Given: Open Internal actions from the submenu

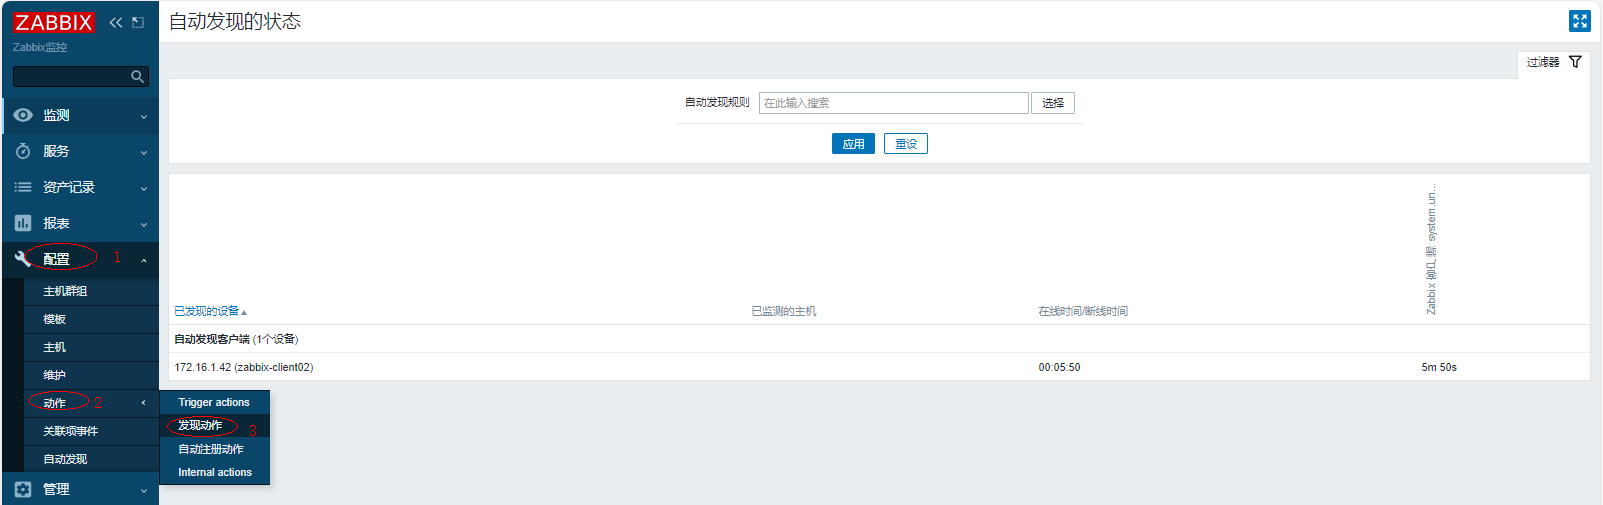Looking at the screenshot, I should [215, 473].
